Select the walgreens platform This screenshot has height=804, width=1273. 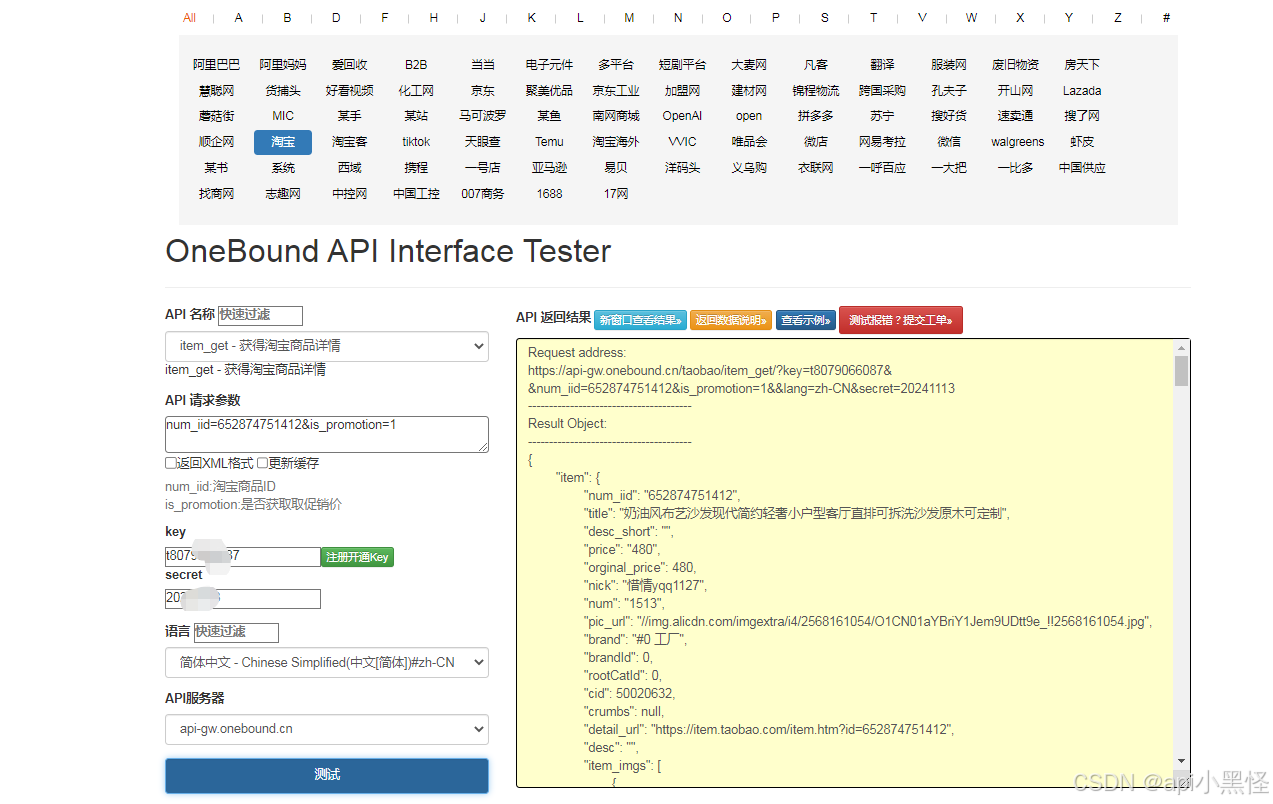1017,142
